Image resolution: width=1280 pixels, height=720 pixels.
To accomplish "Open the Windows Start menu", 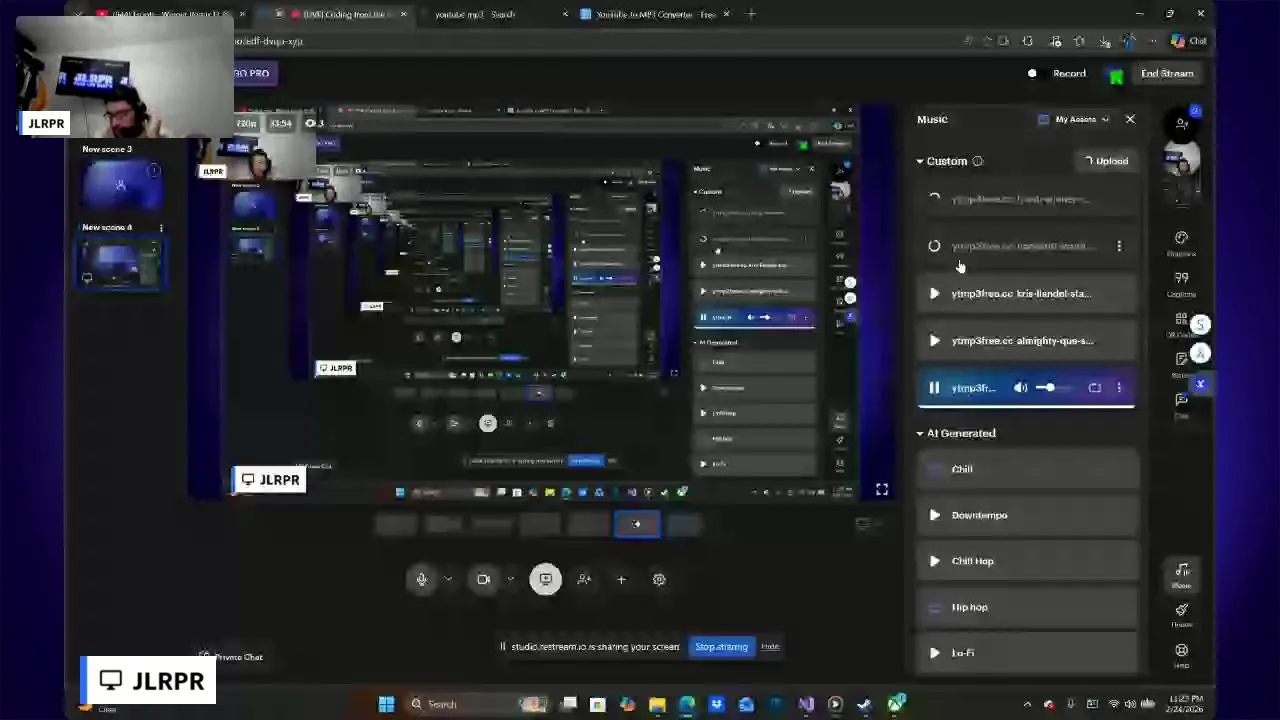I will [x=386, y=704].
